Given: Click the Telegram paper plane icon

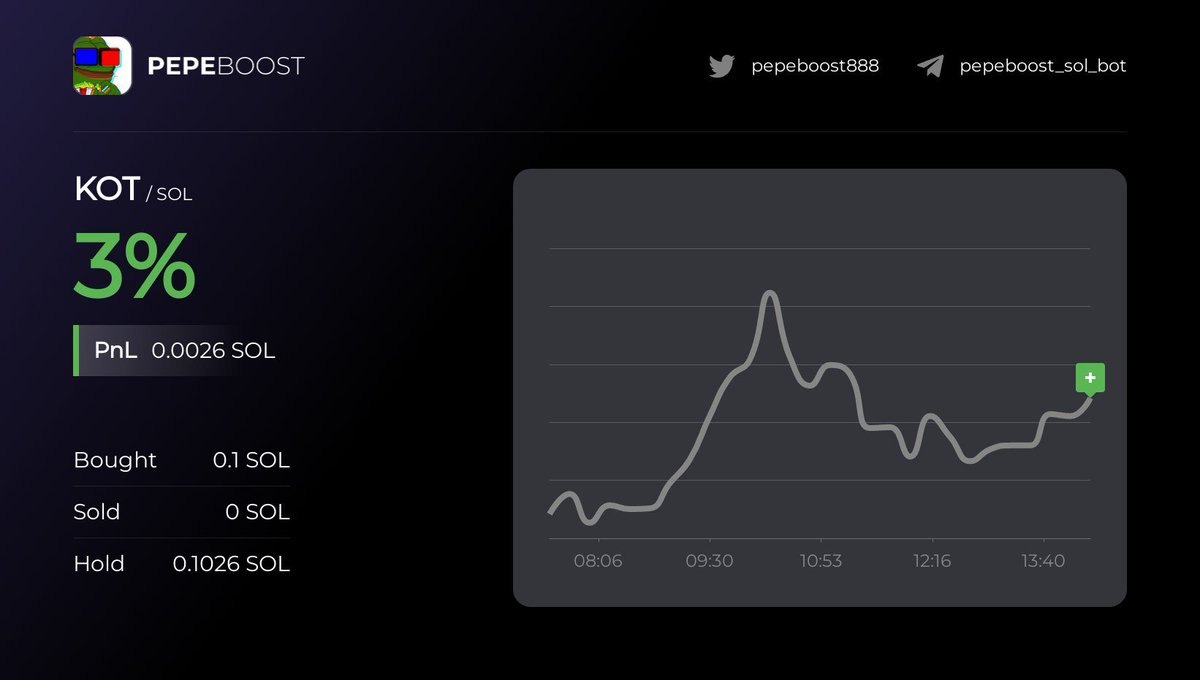Looking at the screenshot, I should (x=930, y=66).
